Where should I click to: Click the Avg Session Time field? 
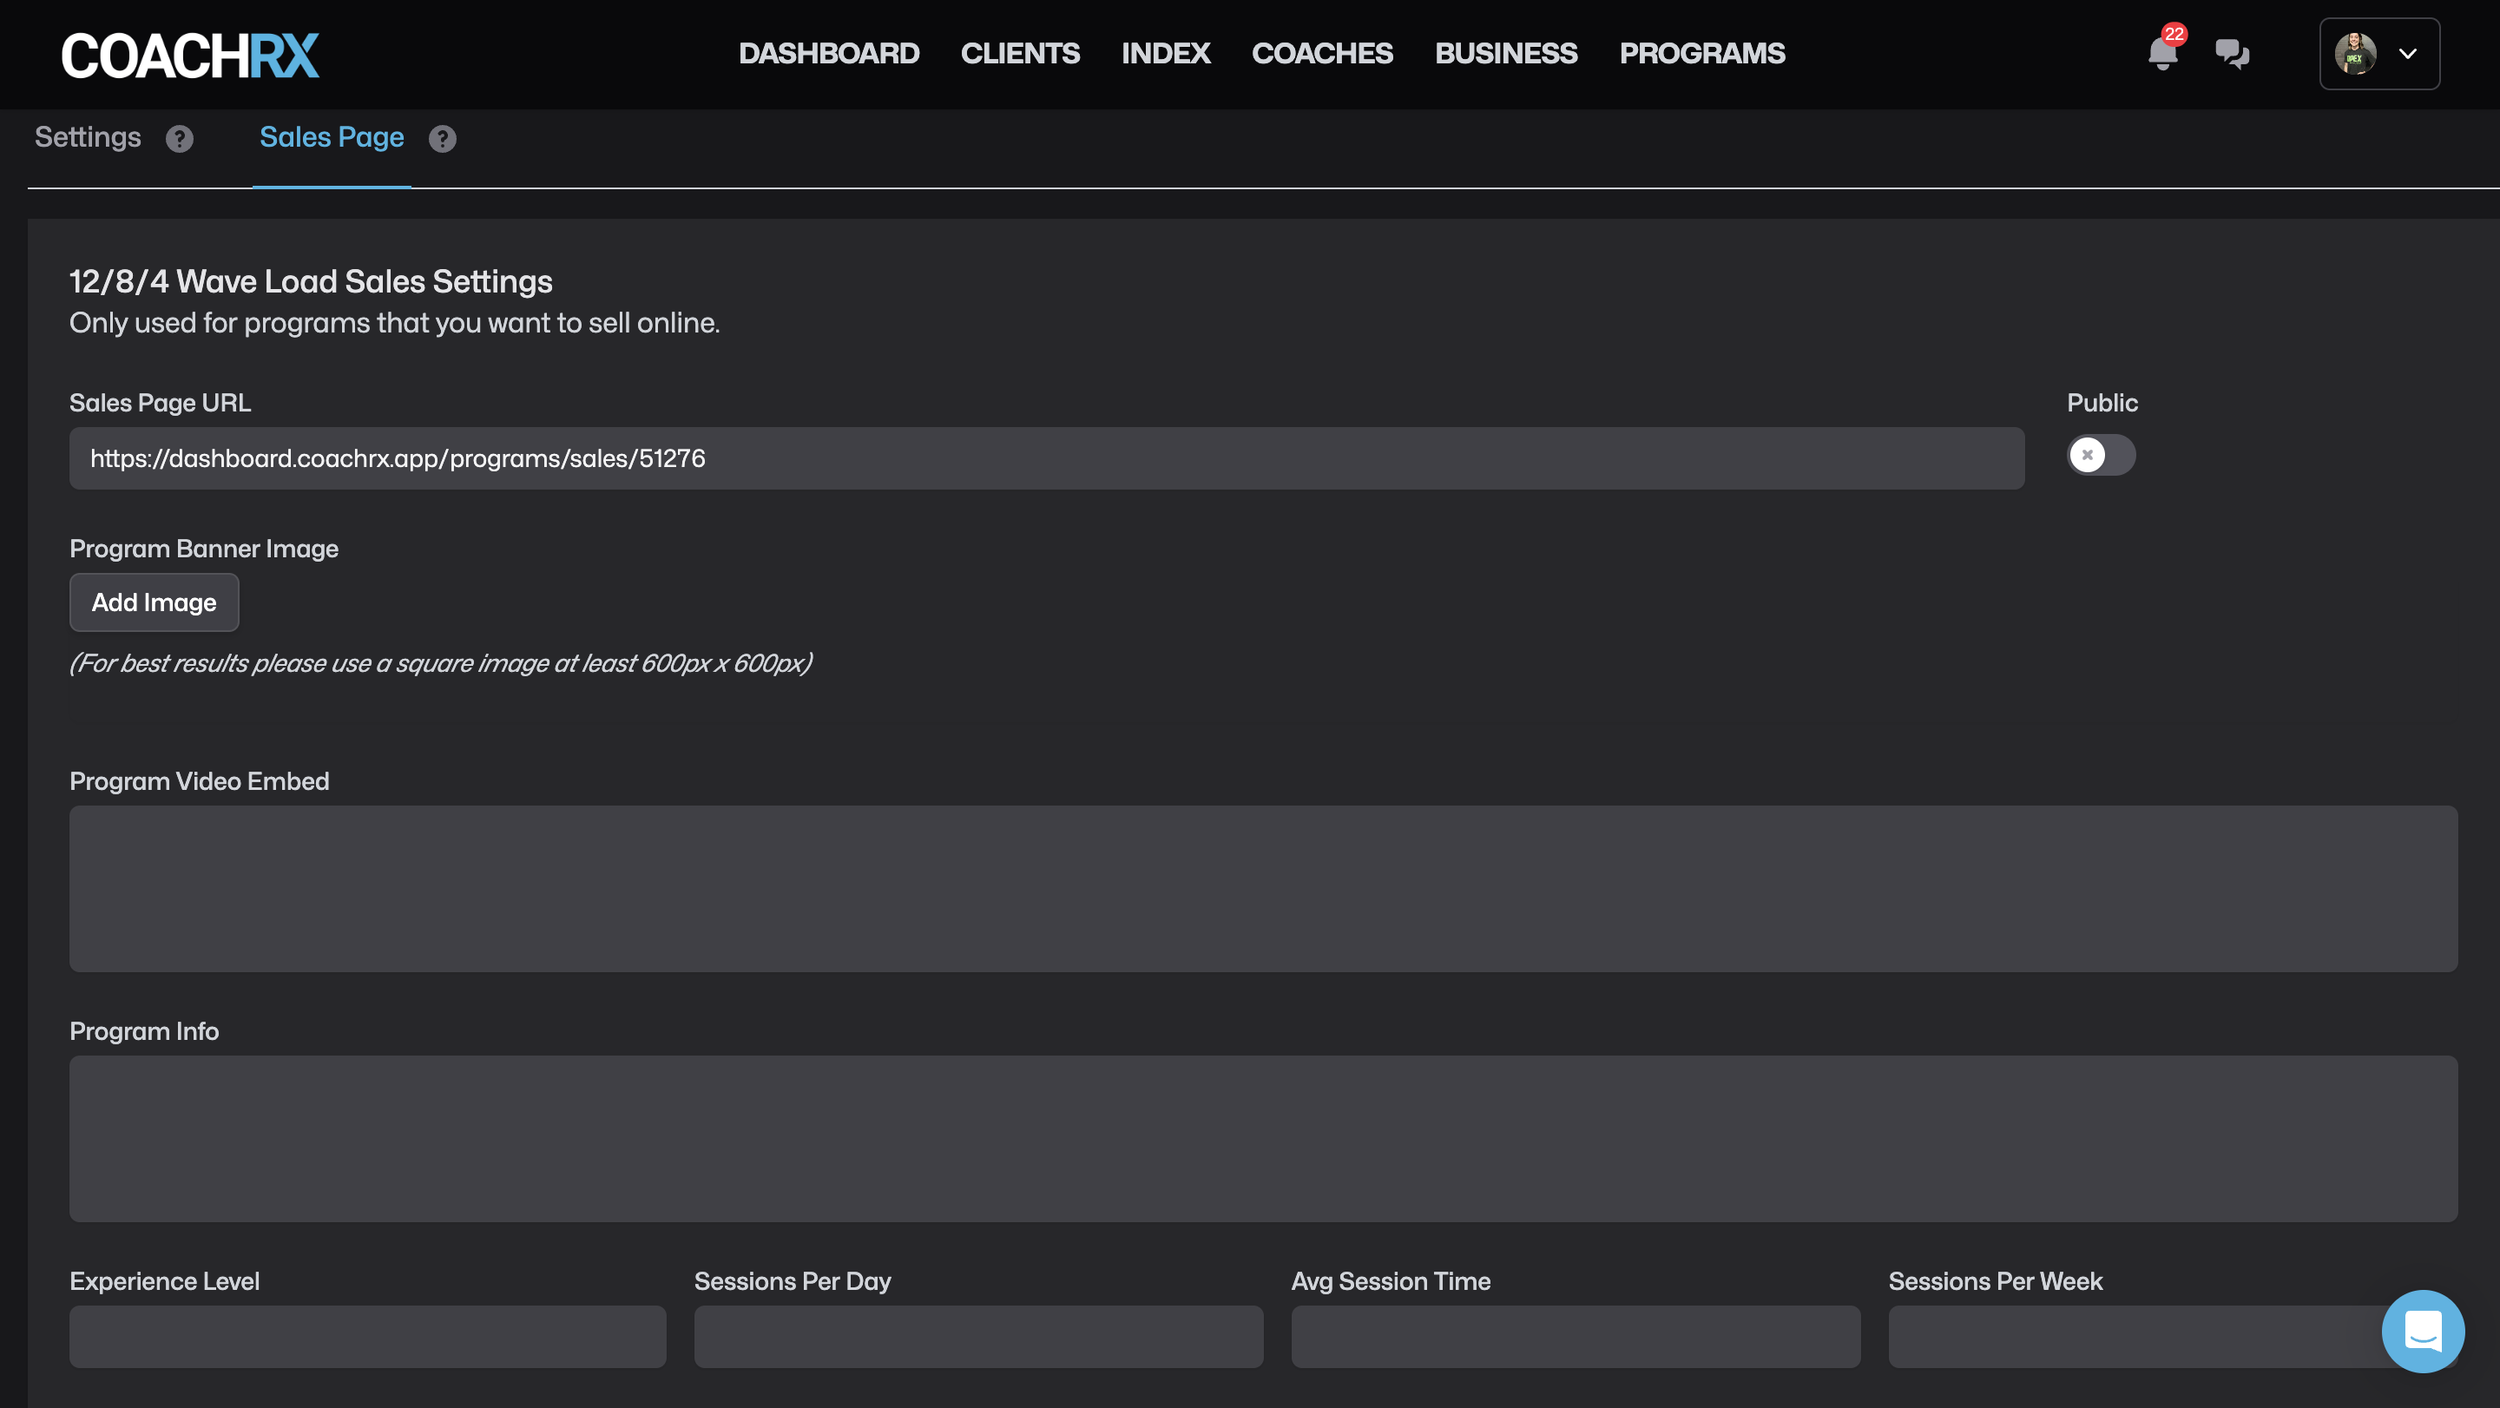(1575, 1336)
